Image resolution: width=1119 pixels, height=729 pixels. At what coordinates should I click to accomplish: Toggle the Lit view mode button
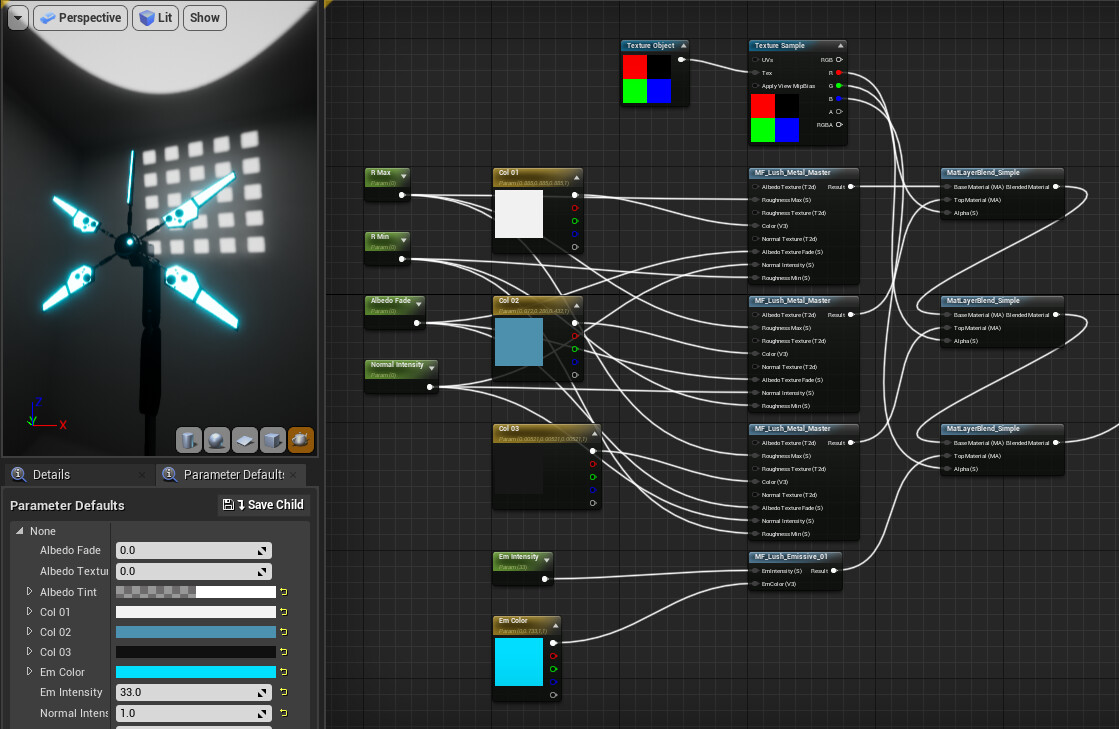tap(156, 18)
